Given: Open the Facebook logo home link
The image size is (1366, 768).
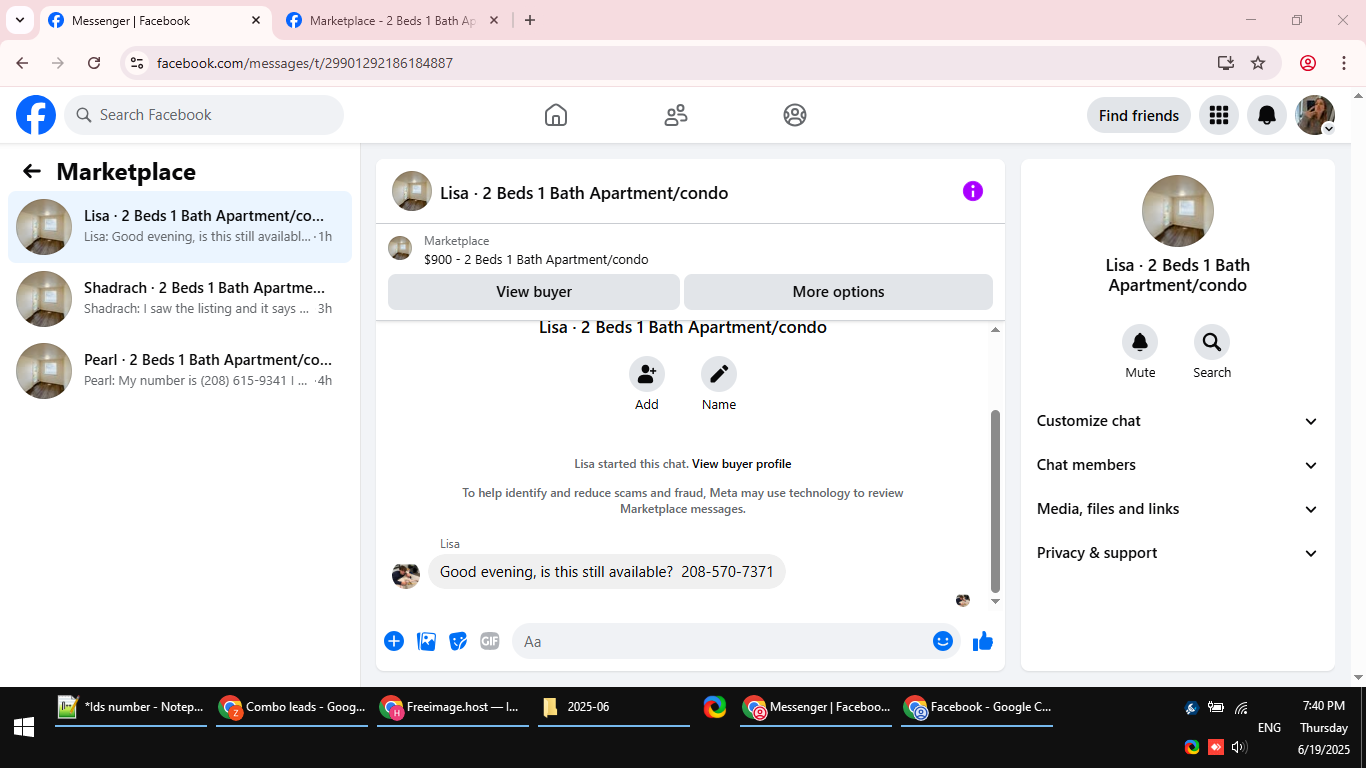Looking at the screenshot, I should [36, 115].
